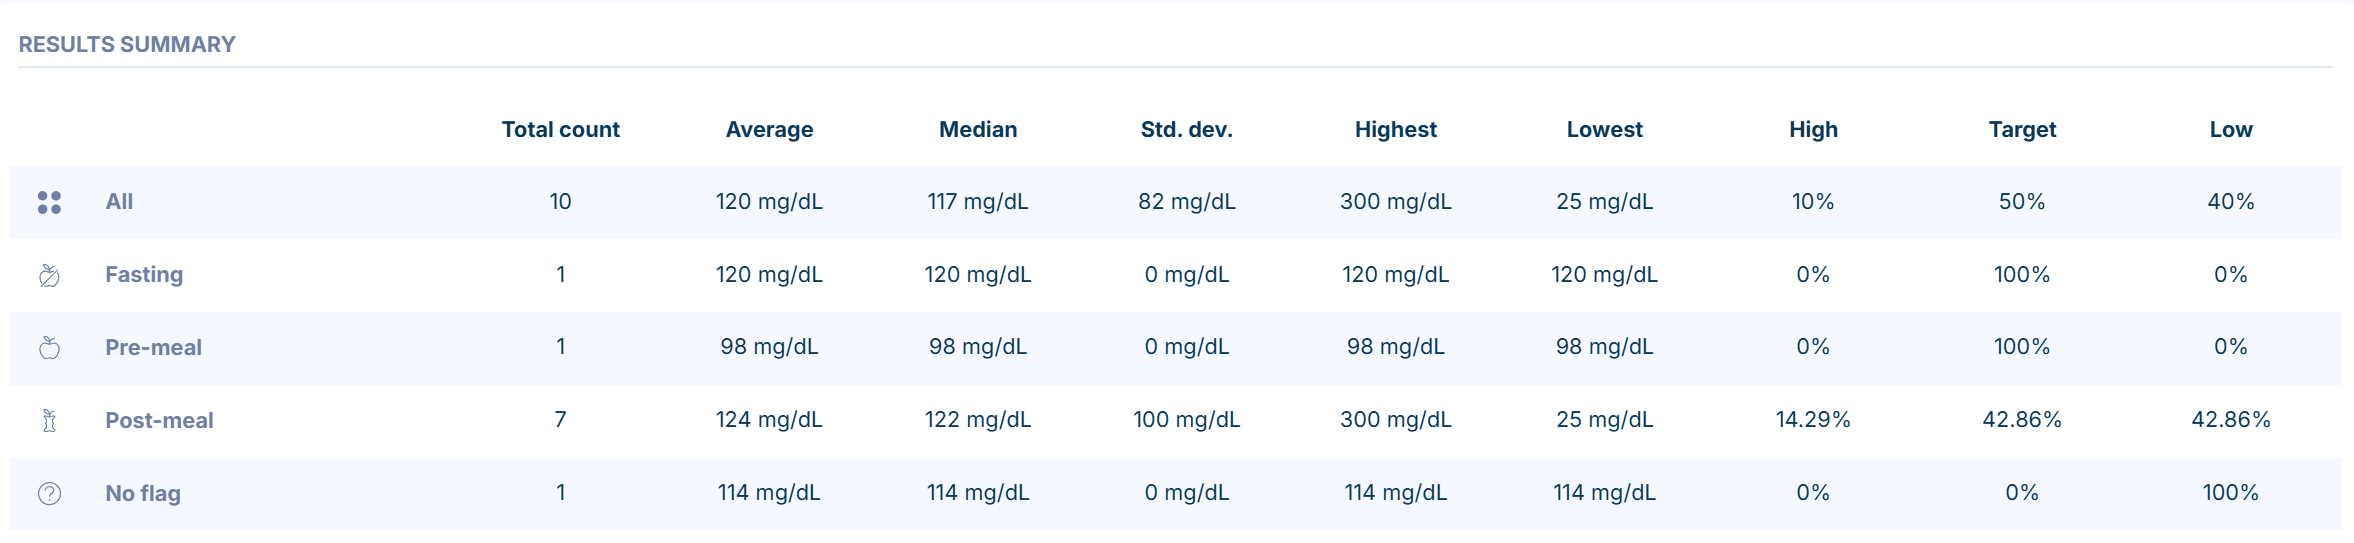Click the Target column header
Viewport: 2354px width, 543px height.
2022,129
